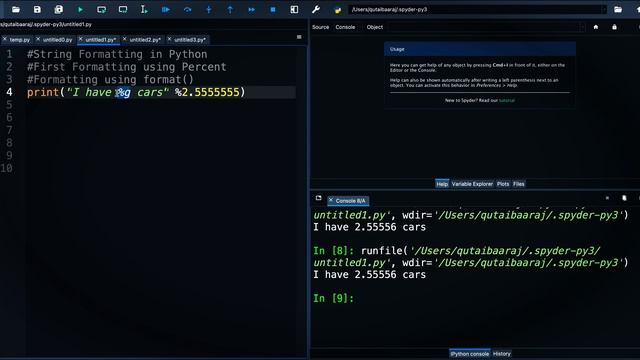640x360 pixels.
Task: Maximize the current pane
Action: click(294, 9)
